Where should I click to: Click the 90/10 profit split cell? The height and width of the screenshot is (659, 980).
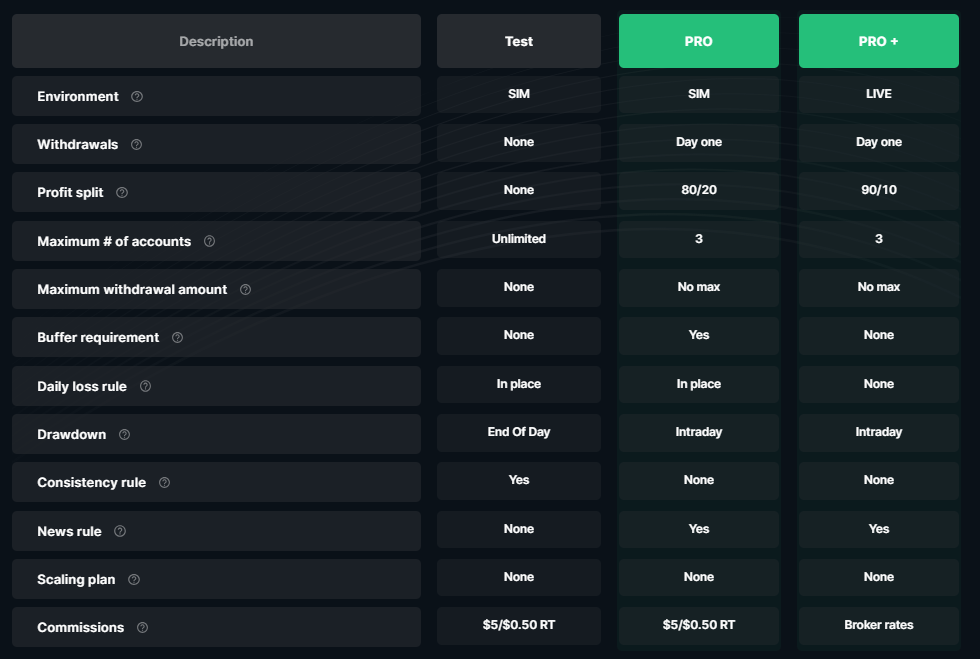click(878, 190)
